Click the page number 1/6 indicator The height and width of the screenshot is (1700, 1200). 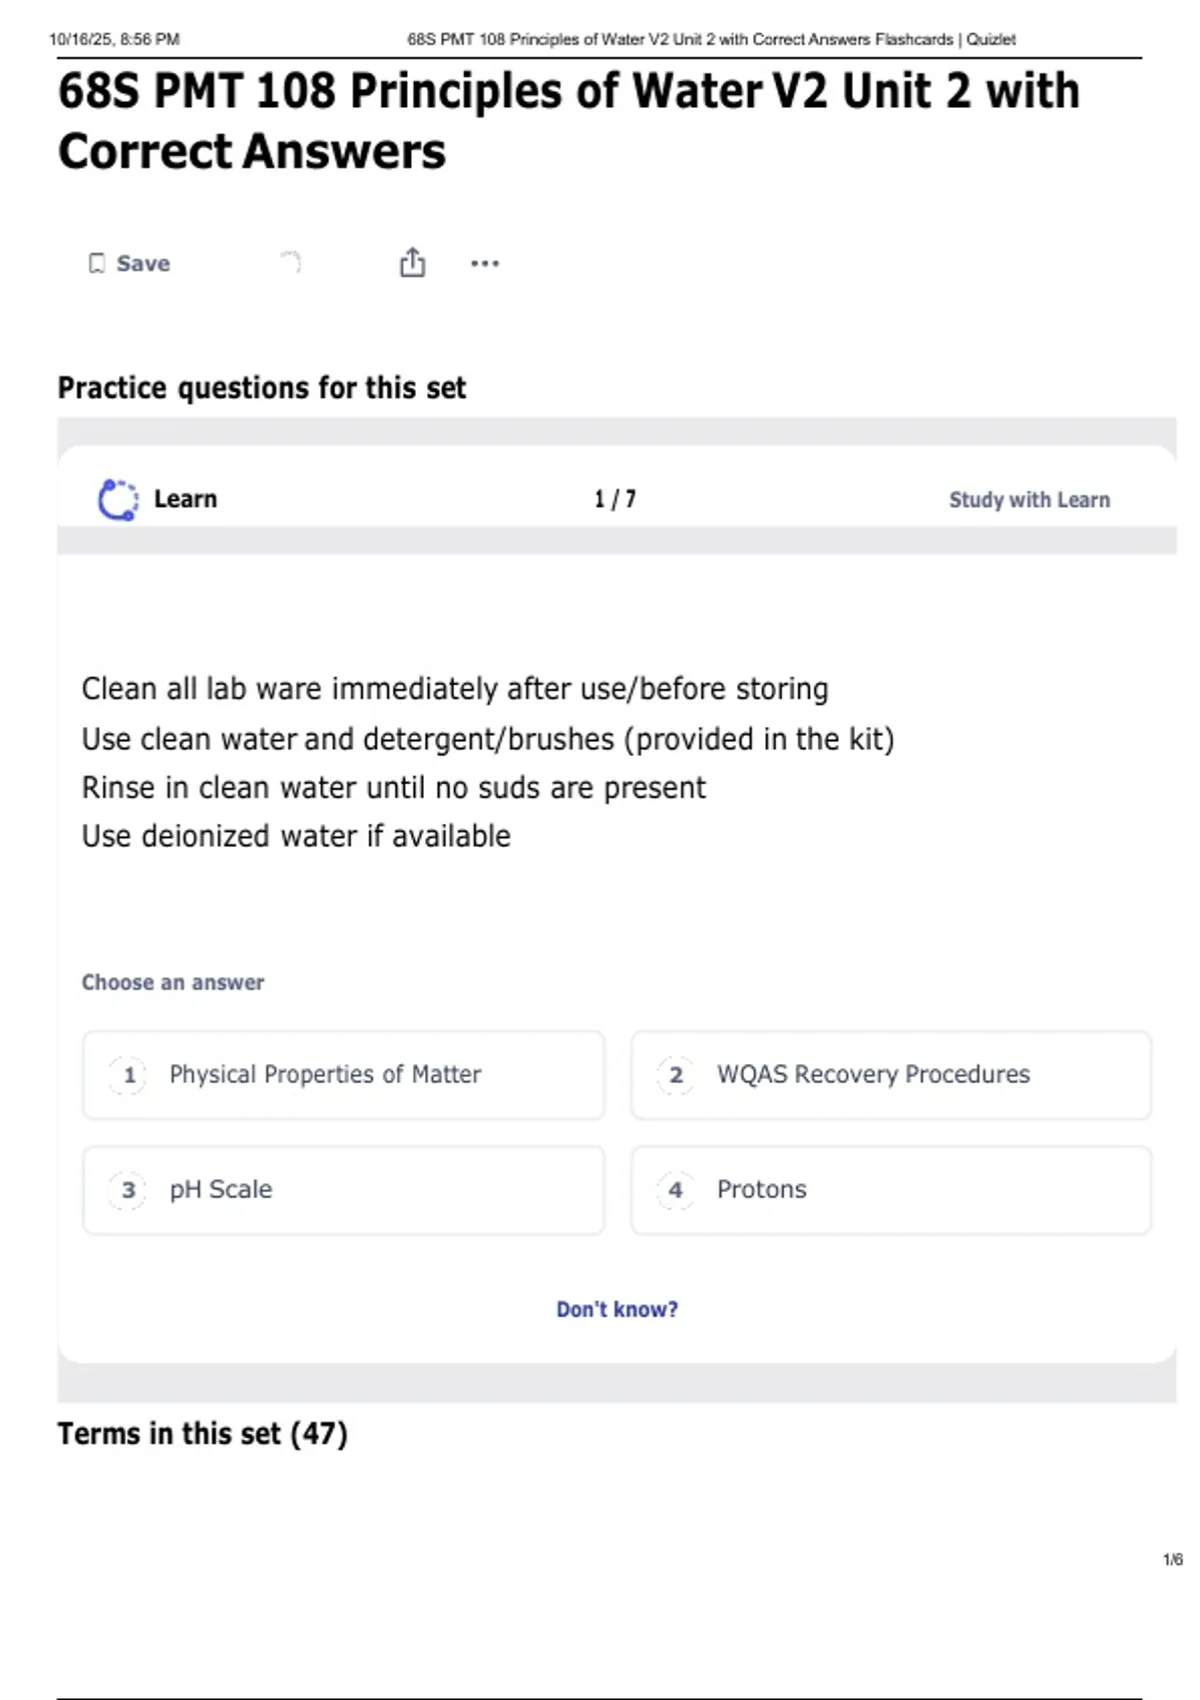pos(1172,1559)
